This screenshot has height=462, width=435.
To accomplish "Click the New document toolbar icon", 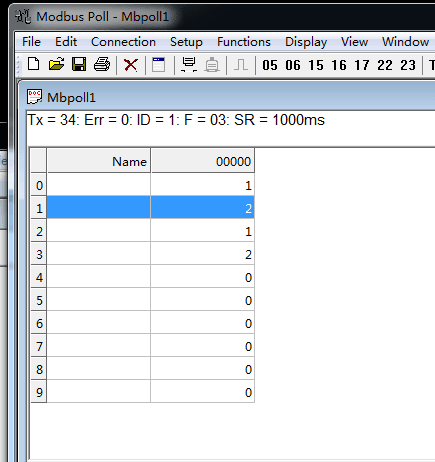I will [x=33, y=64].
